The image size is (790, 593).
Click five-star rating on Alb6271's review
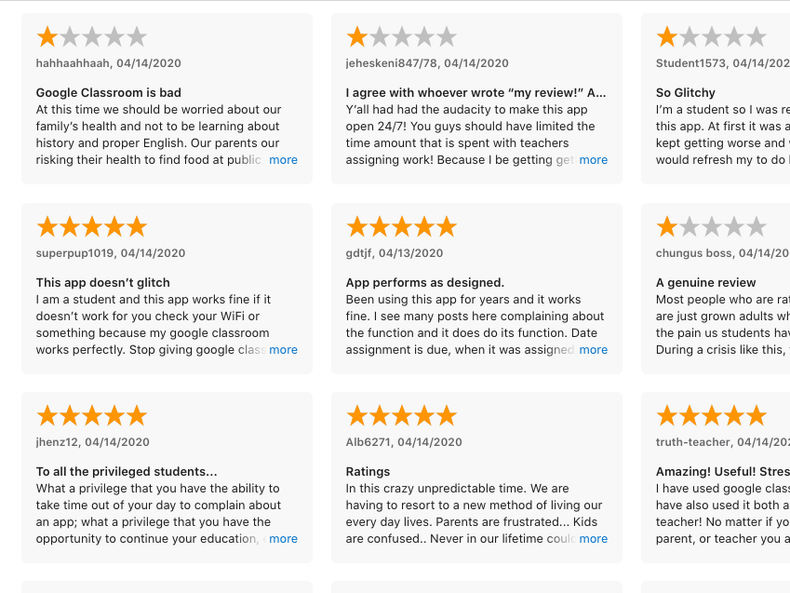click(402, 416)
